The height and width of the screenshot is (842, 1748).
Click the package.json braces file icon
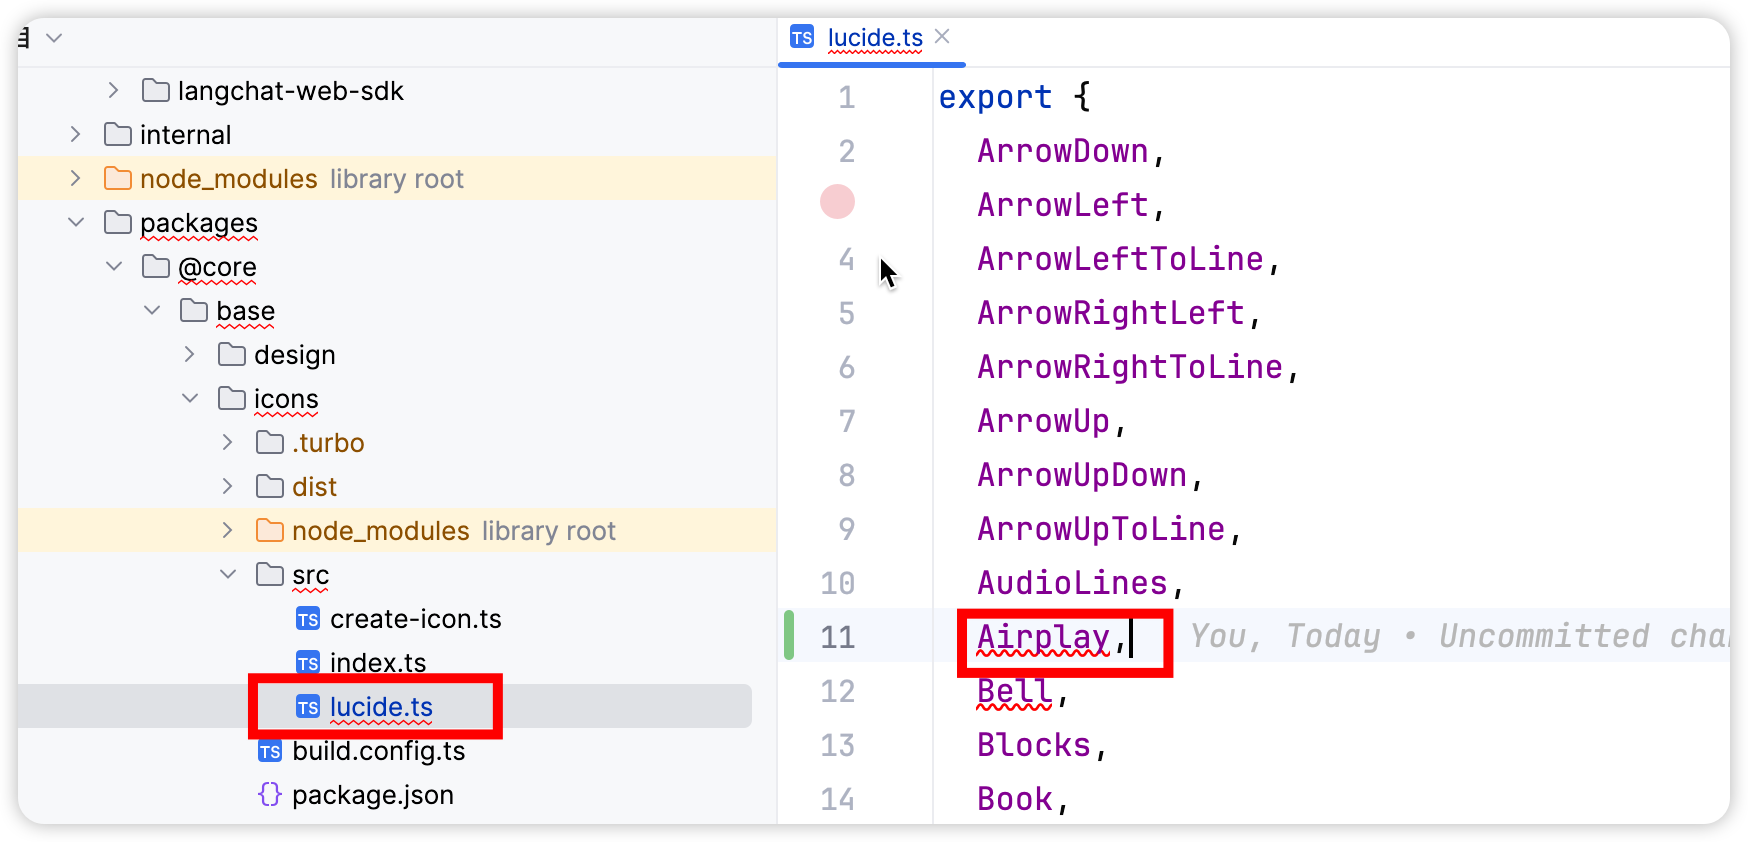coord(270,795)
